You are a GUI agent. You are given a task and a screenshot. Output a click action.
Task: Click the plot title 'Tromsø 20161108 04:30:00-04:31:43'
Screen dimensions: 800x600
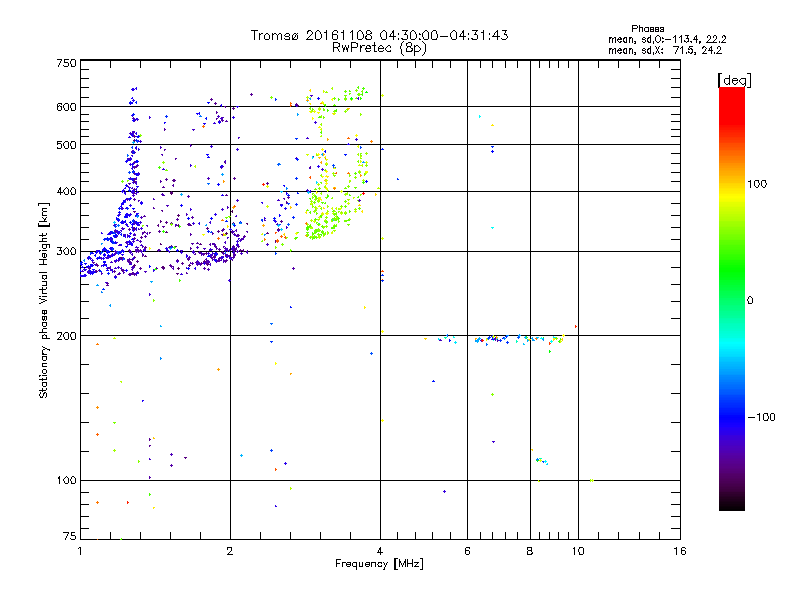tap(379, 35)
